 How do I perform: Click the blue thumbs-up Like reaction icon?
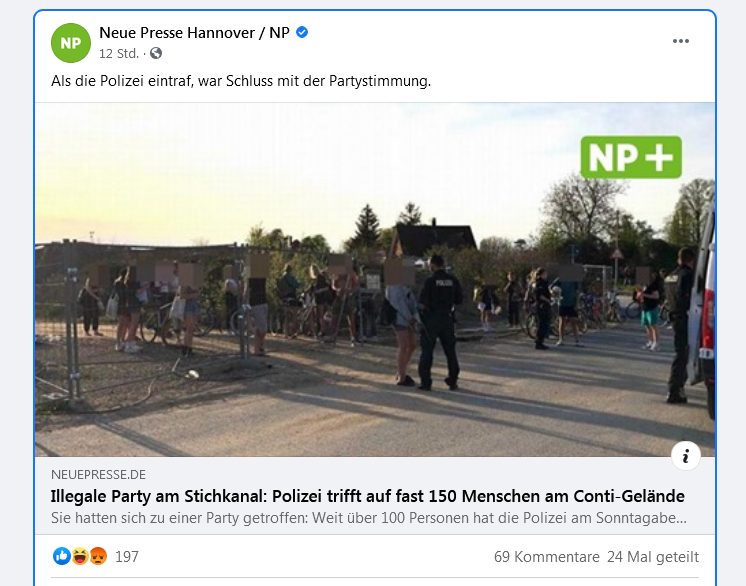(x=62, y=556)
